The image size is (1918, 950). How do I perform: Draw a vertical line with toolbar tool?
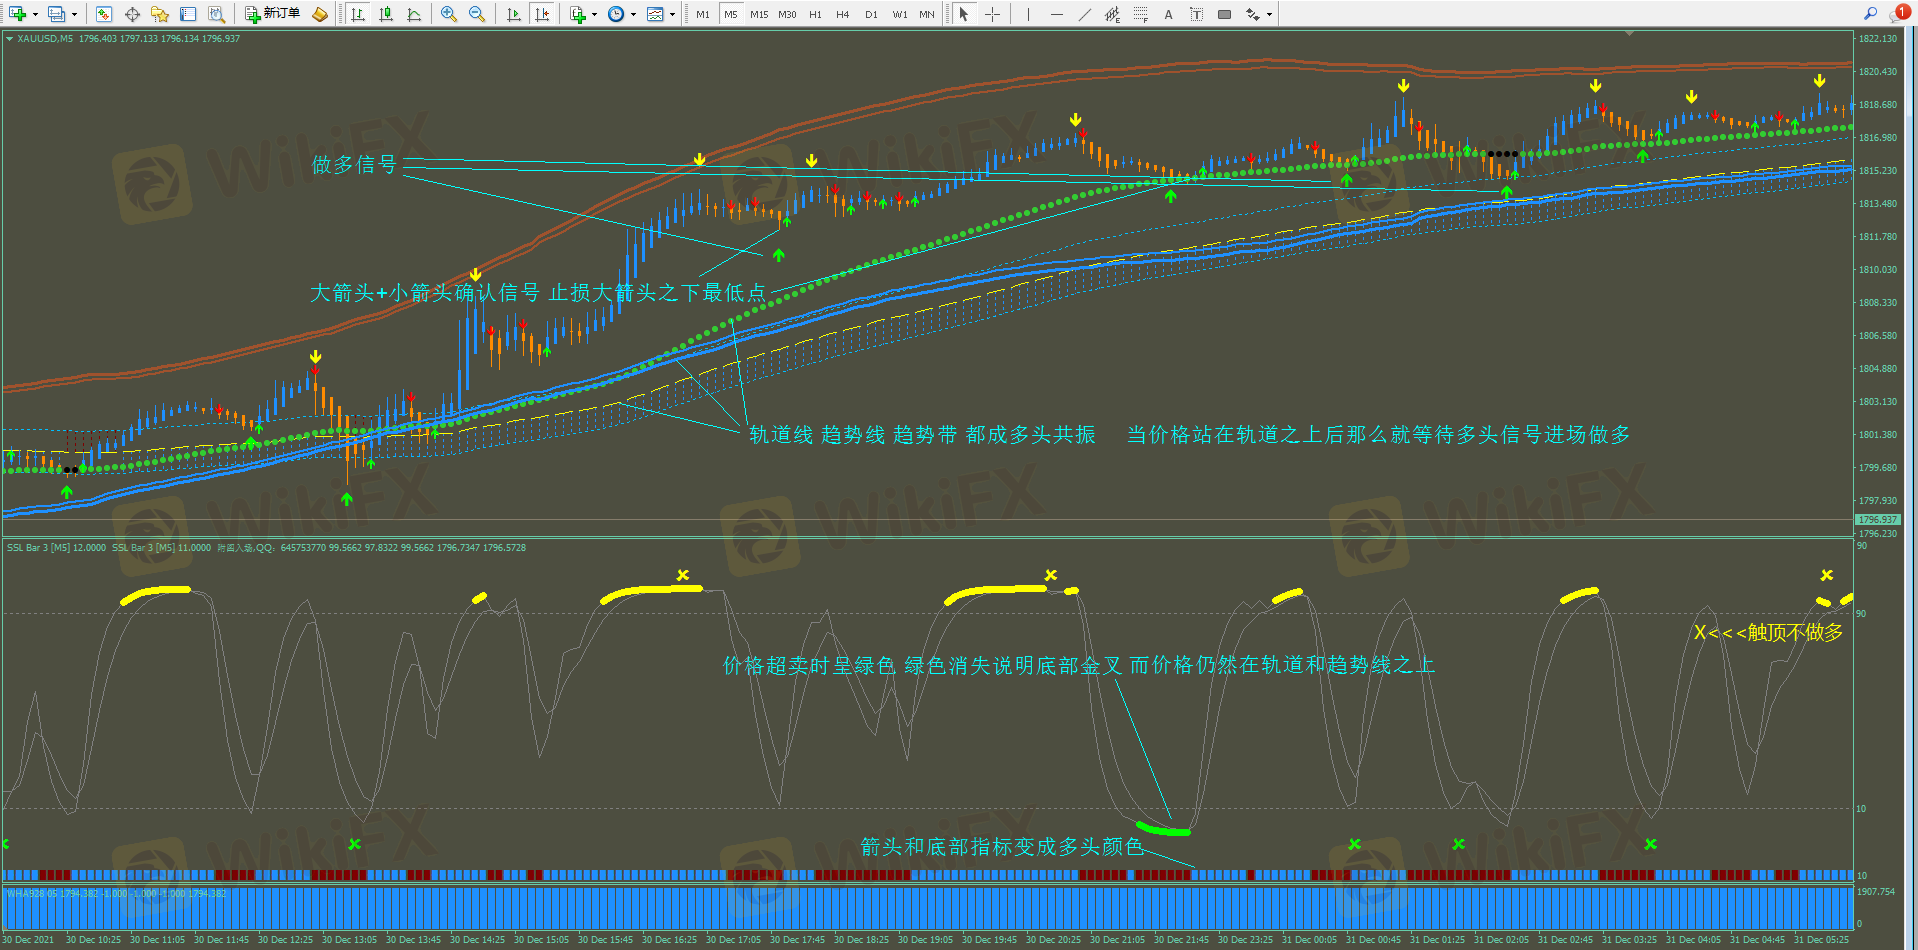coord(1028,14)
